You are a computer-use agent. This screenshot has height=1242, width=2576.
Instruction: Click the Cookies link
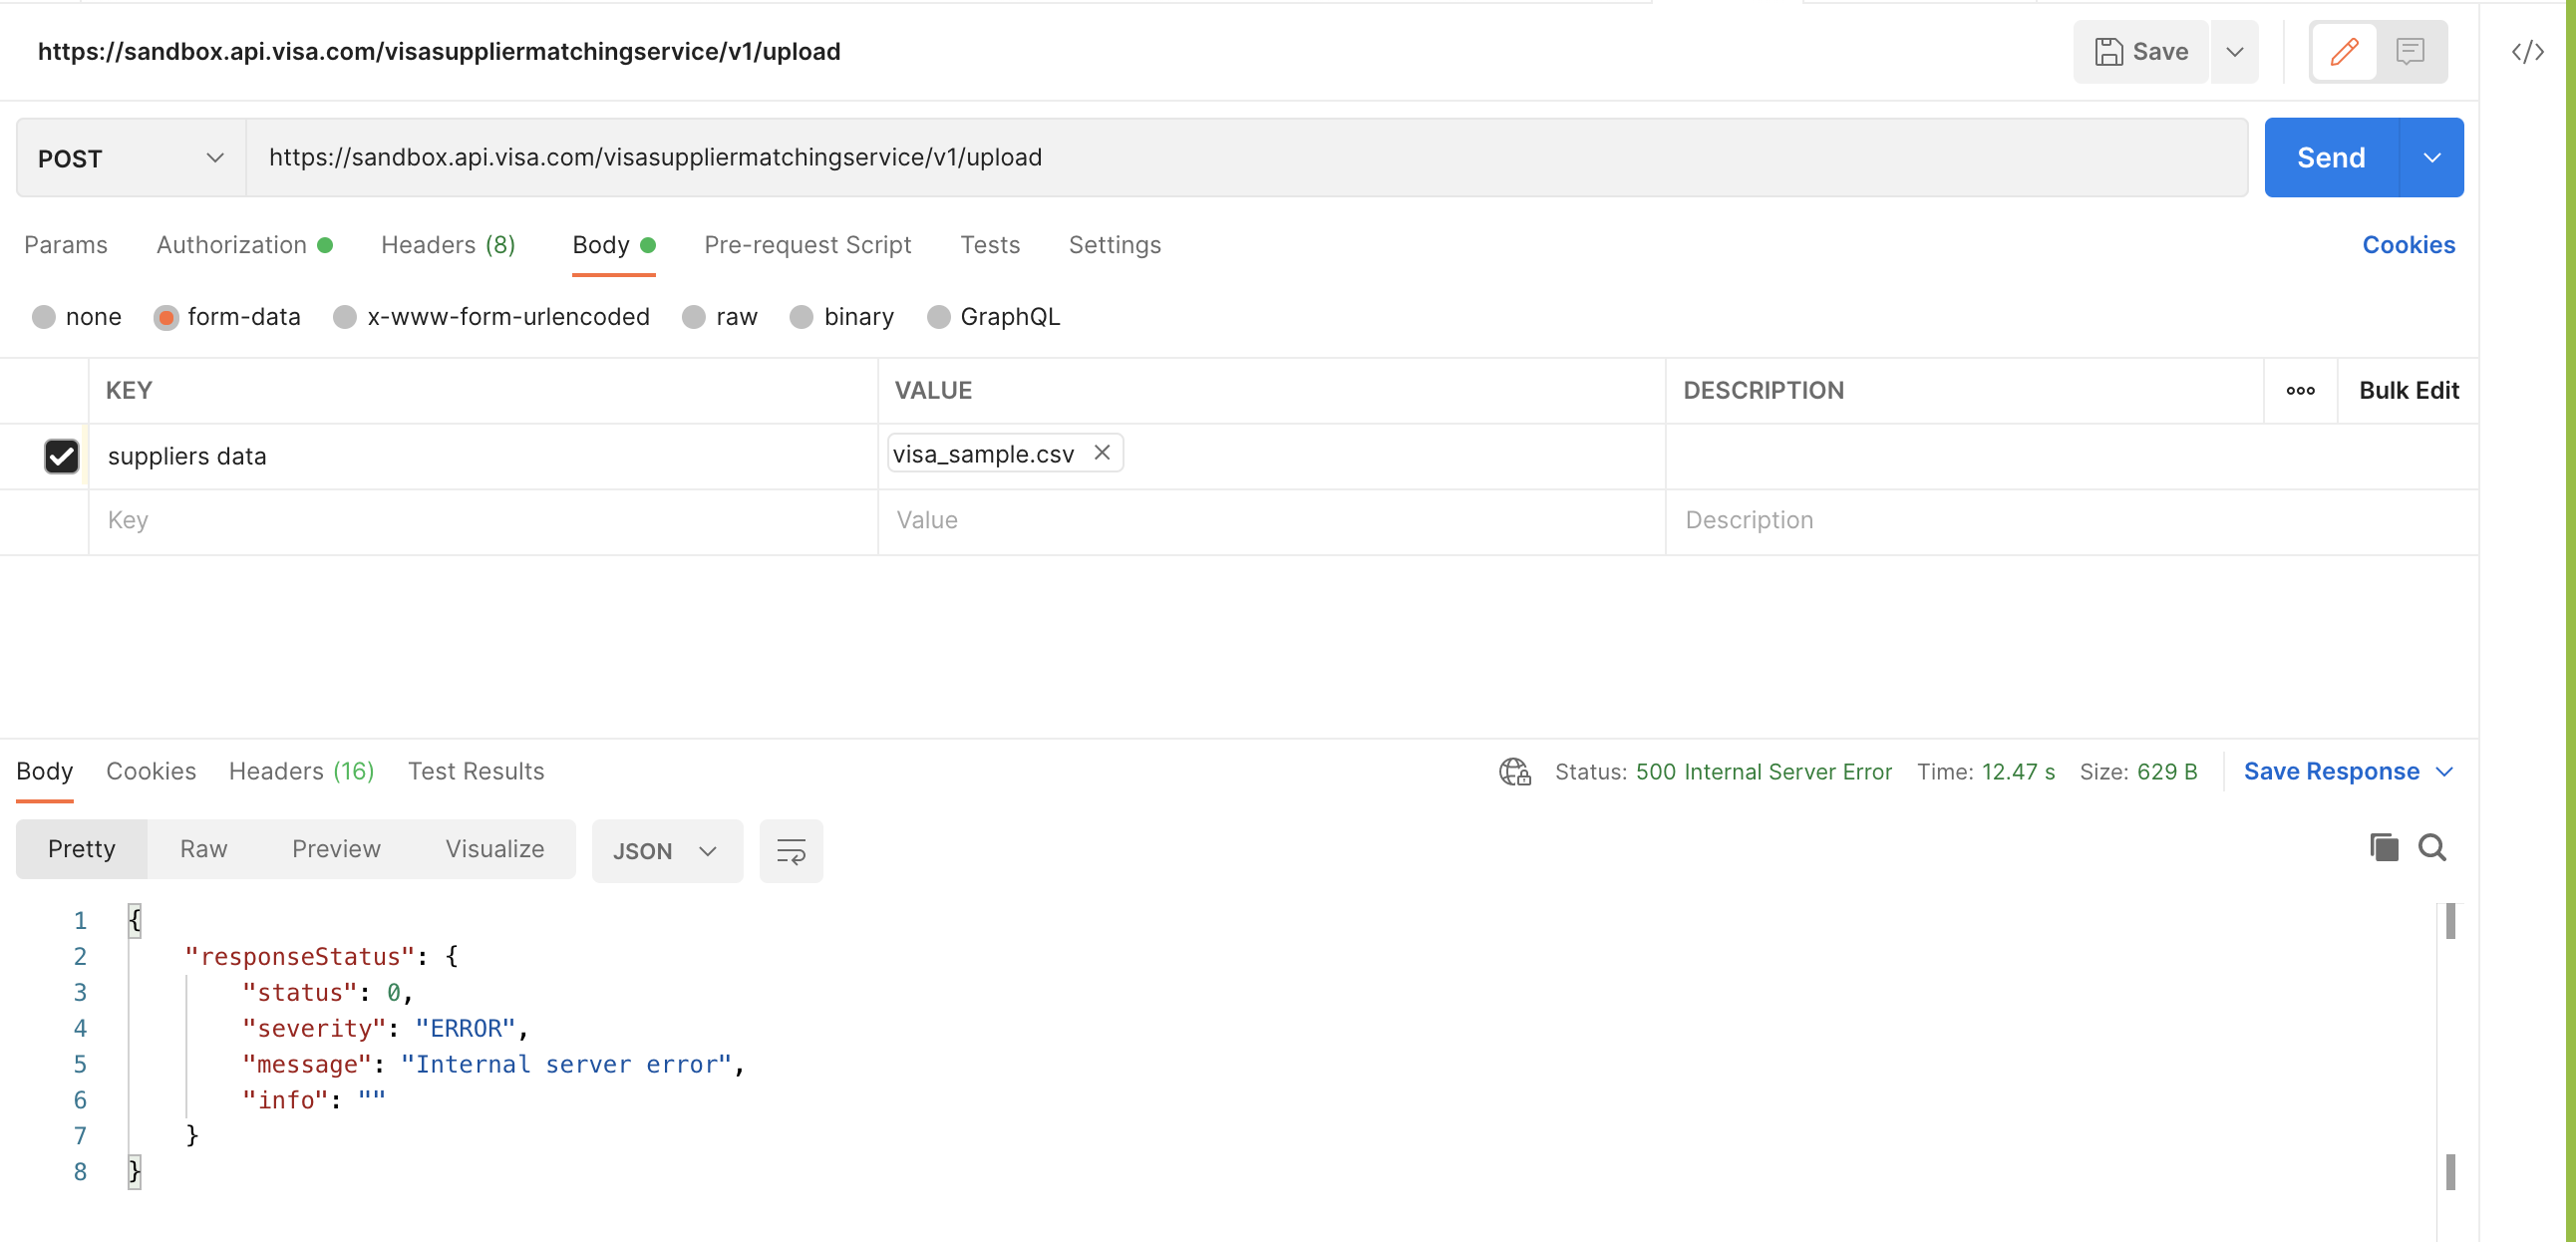point(2407,245)
